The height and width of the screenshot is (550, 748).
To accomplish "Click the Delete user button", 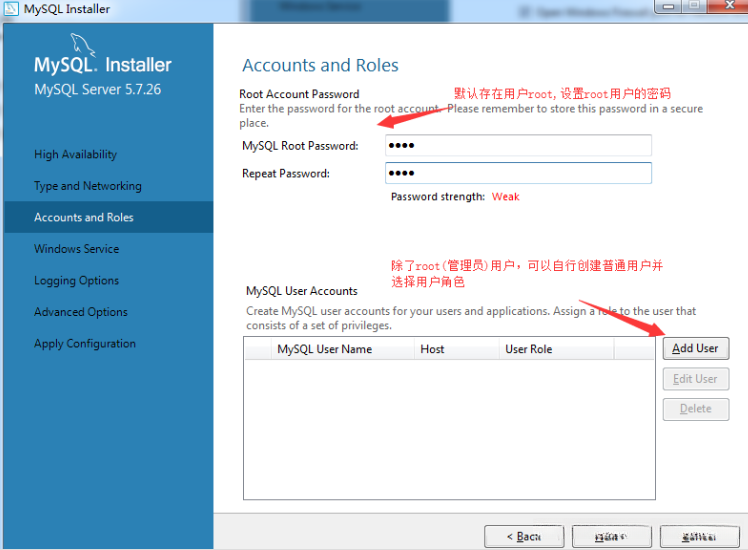I will 696,409.
